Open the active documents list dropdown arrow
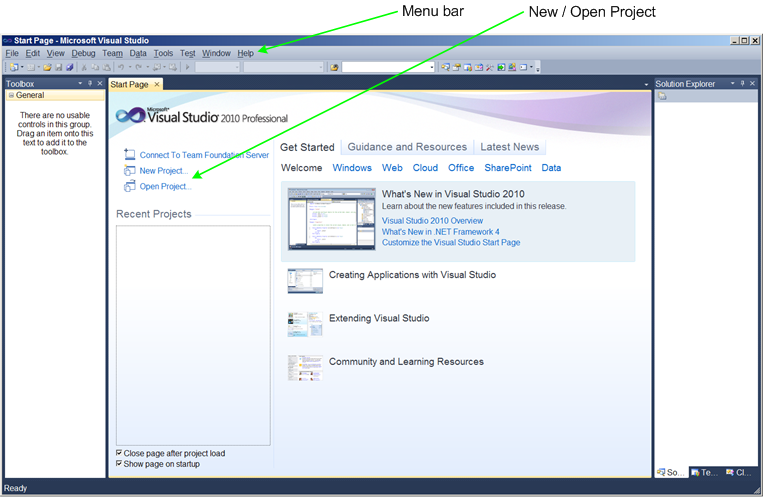This screenshot has height=497, width=763. click(646, 85)
